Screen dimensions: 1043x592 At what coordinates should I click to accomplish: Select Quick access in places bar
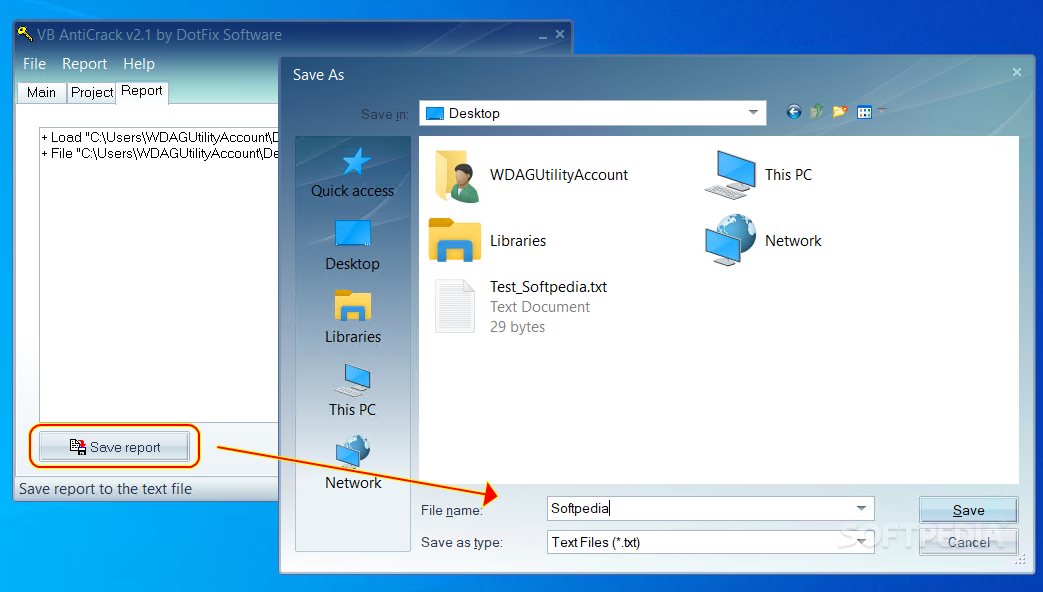tap(353, 173)
